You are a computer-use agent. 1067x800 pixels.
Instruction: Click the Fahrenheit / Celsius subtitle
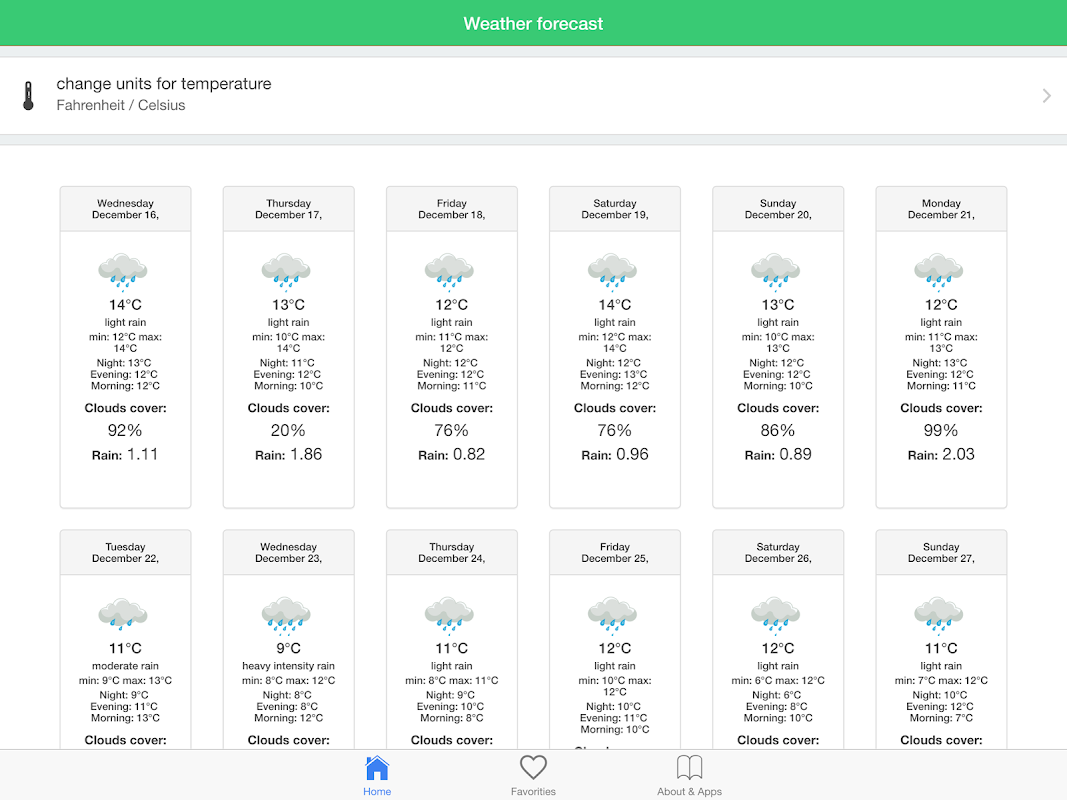[120, 105]
